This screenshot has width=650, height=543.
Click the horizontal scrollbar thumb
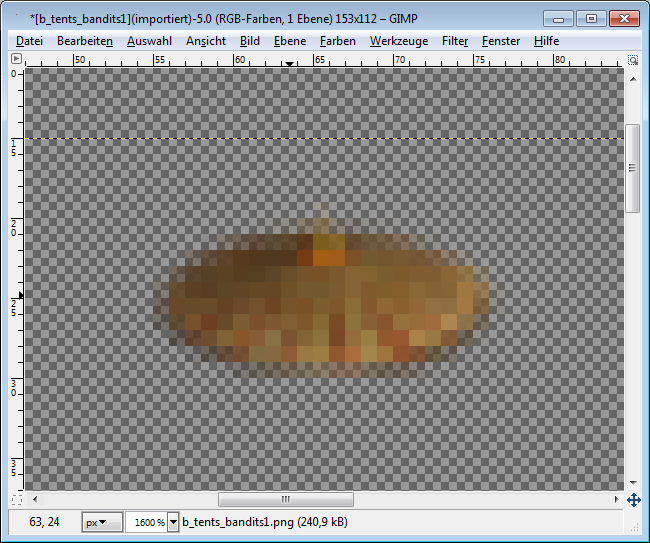(x=286, y=499)
